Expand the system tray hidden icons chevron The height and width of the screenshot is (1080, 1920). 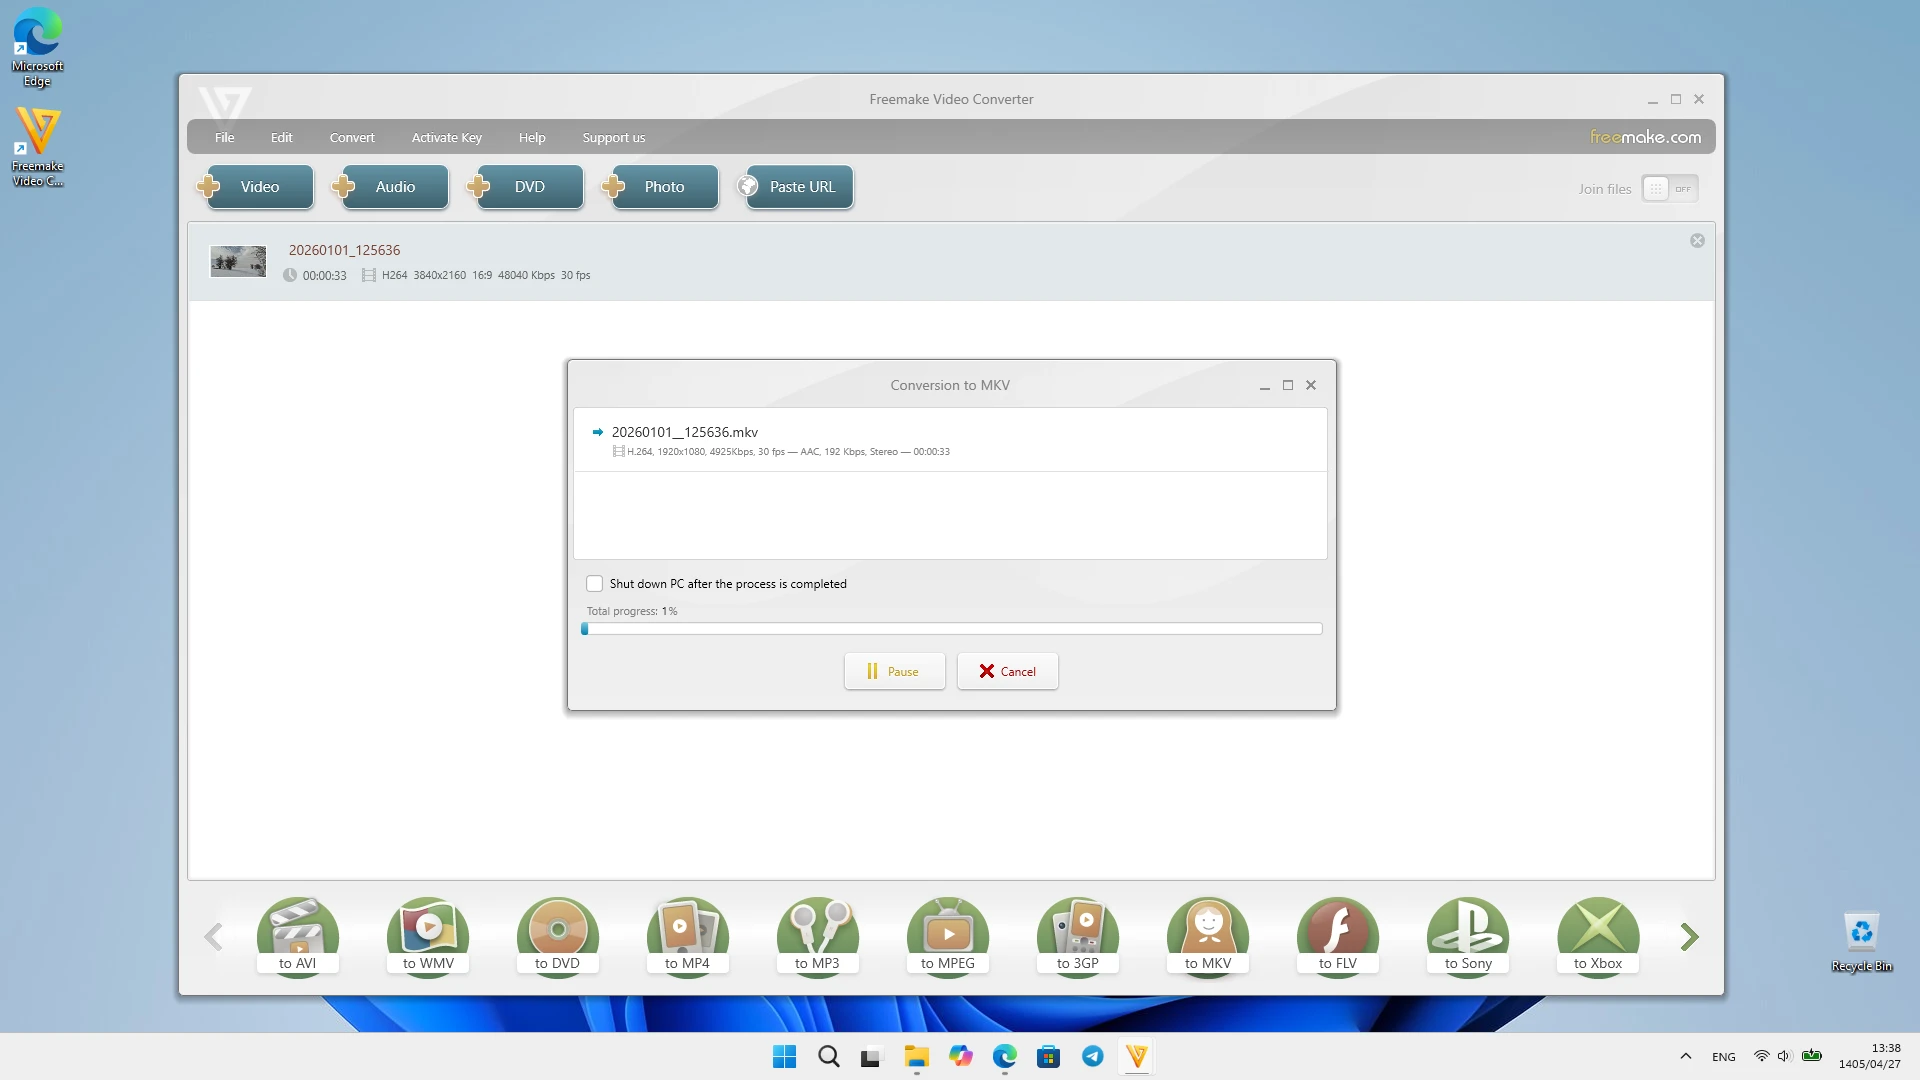point(1686,1056)
